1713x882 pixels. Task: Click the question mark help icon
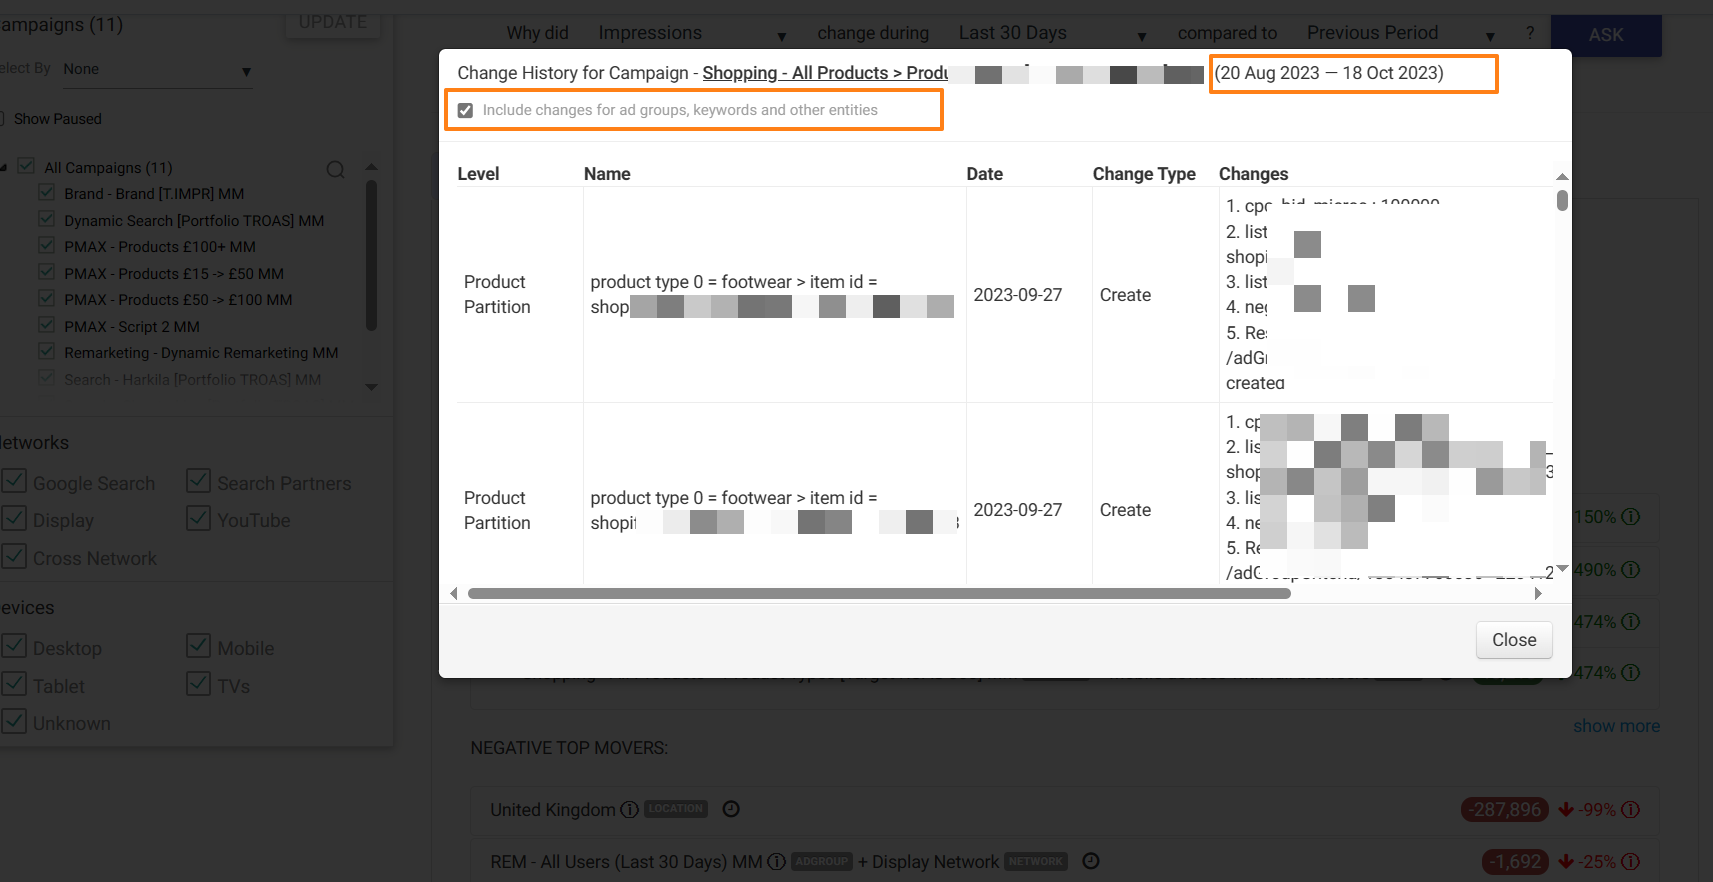pos(1530,34)
